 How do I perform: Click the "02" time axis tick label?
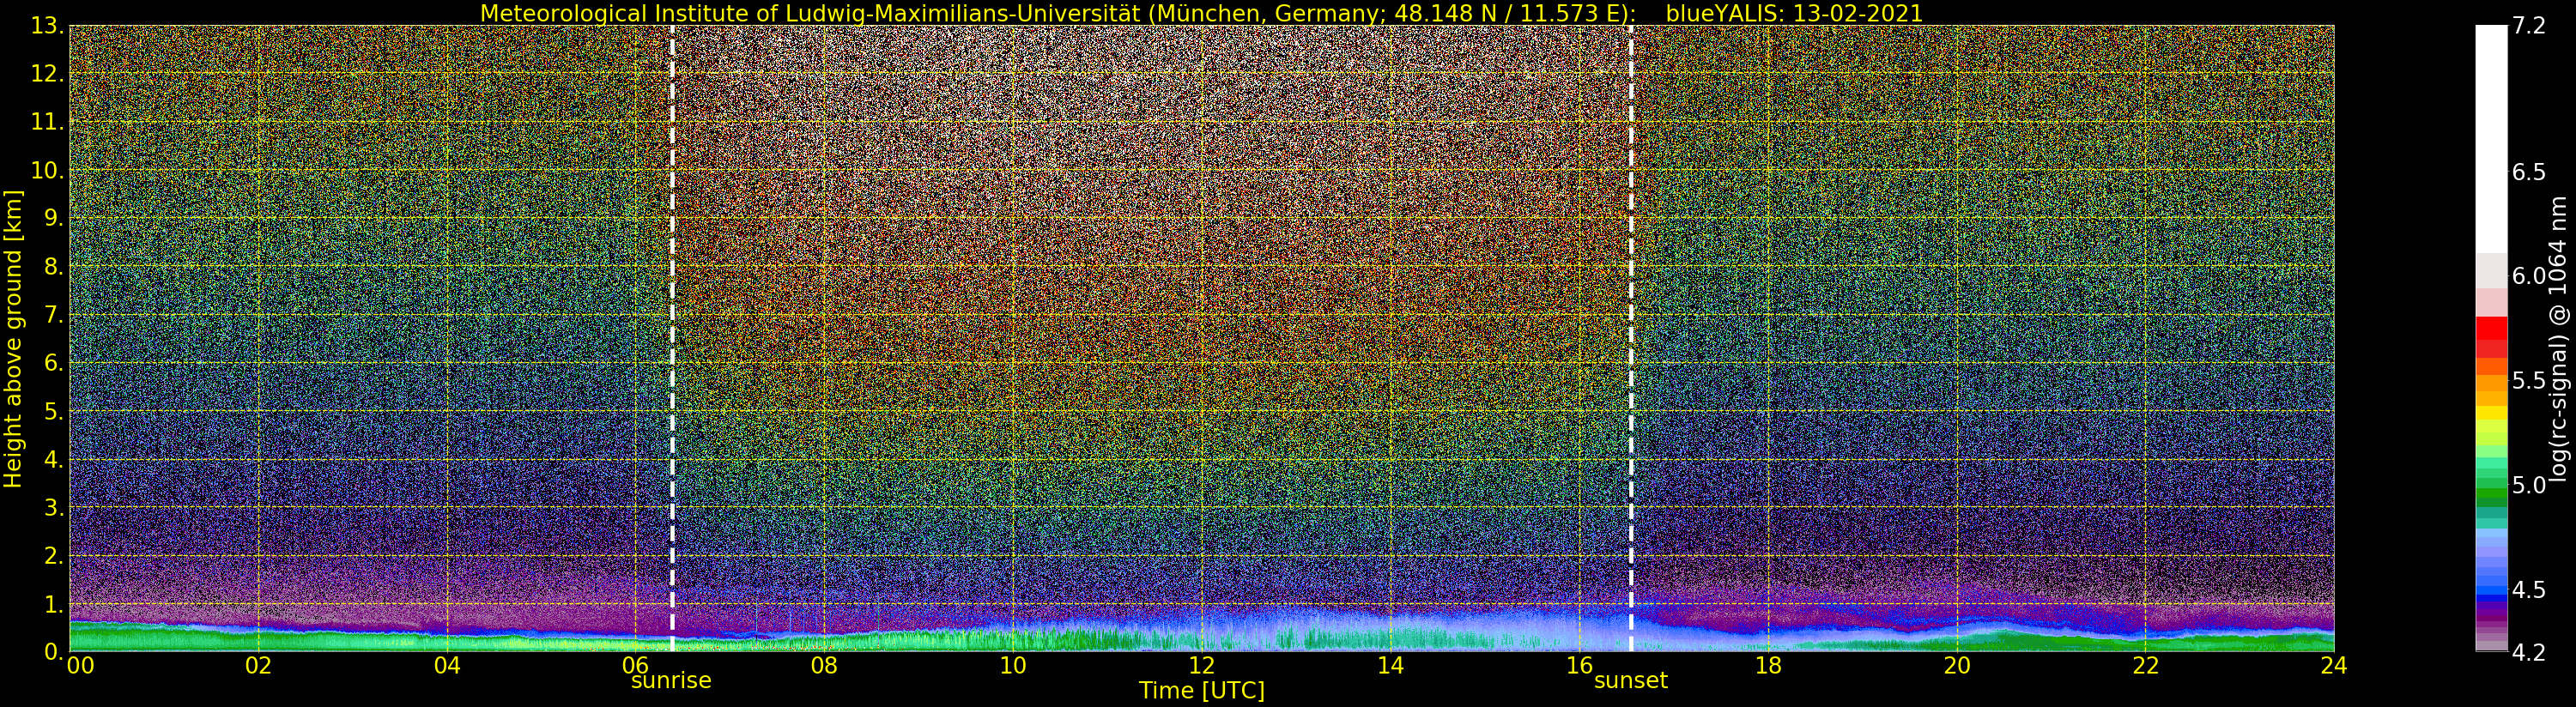tap(259, 666)
